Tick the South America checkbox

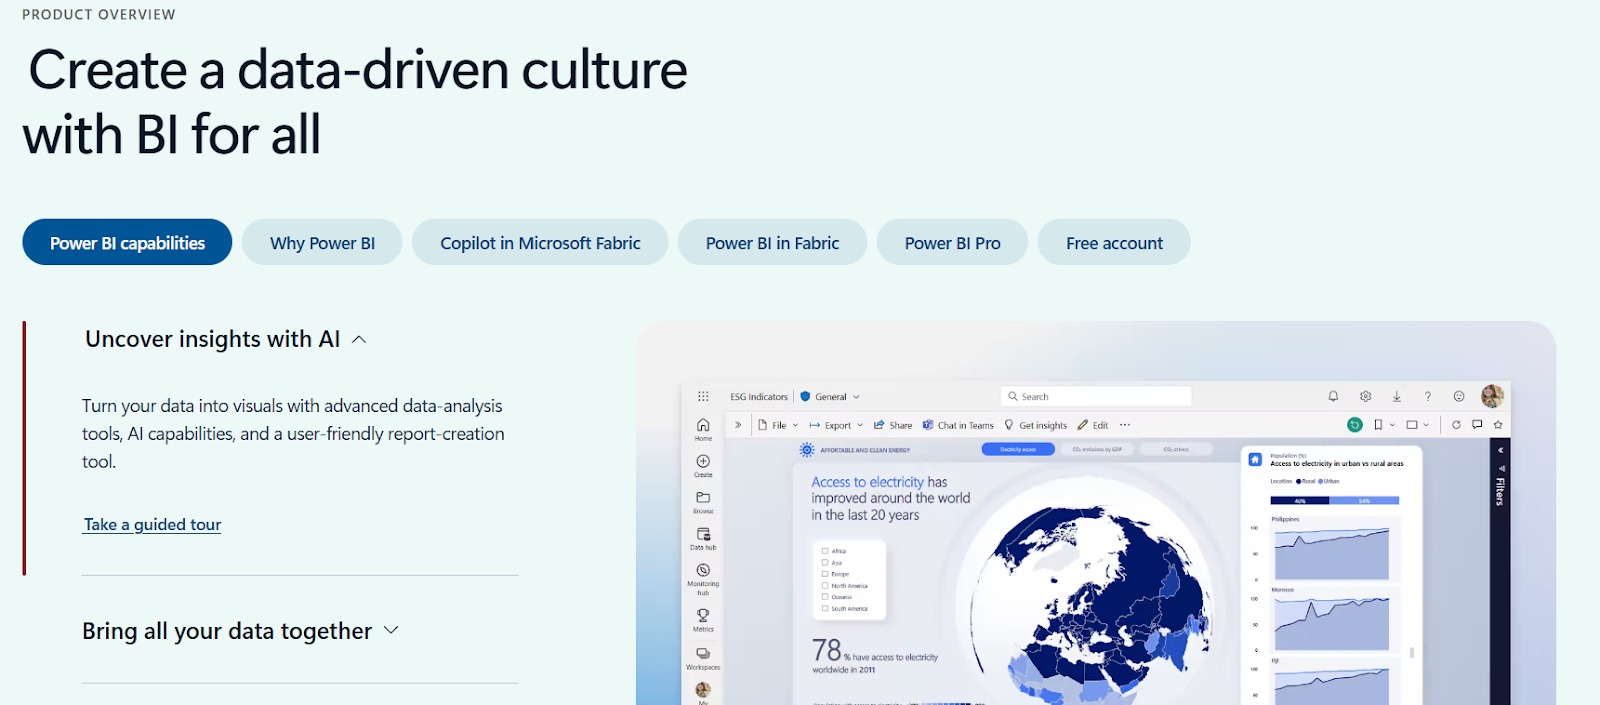[x=825, y=608]
